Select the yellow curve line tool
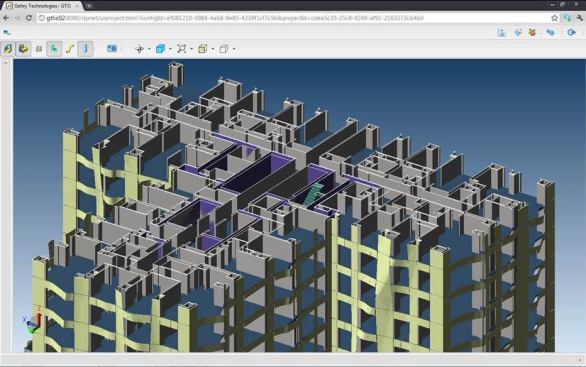Screen dimensions: 586x367 [70, 49]
